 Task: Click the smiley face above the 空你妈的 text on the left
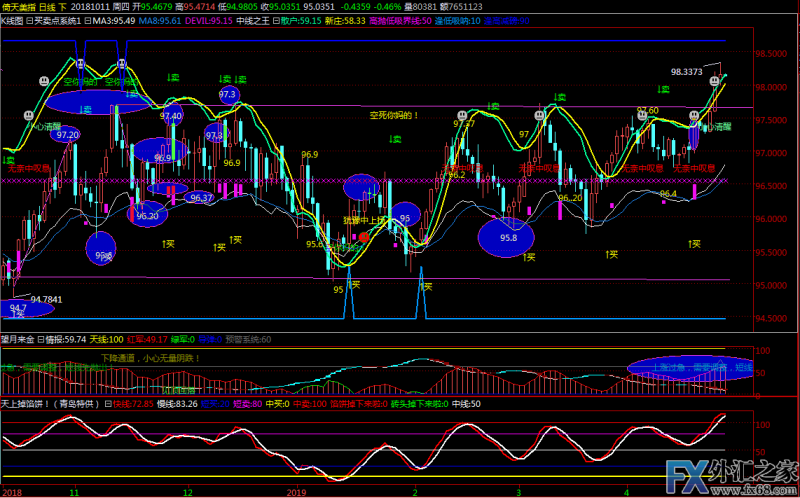coord(80,64)
